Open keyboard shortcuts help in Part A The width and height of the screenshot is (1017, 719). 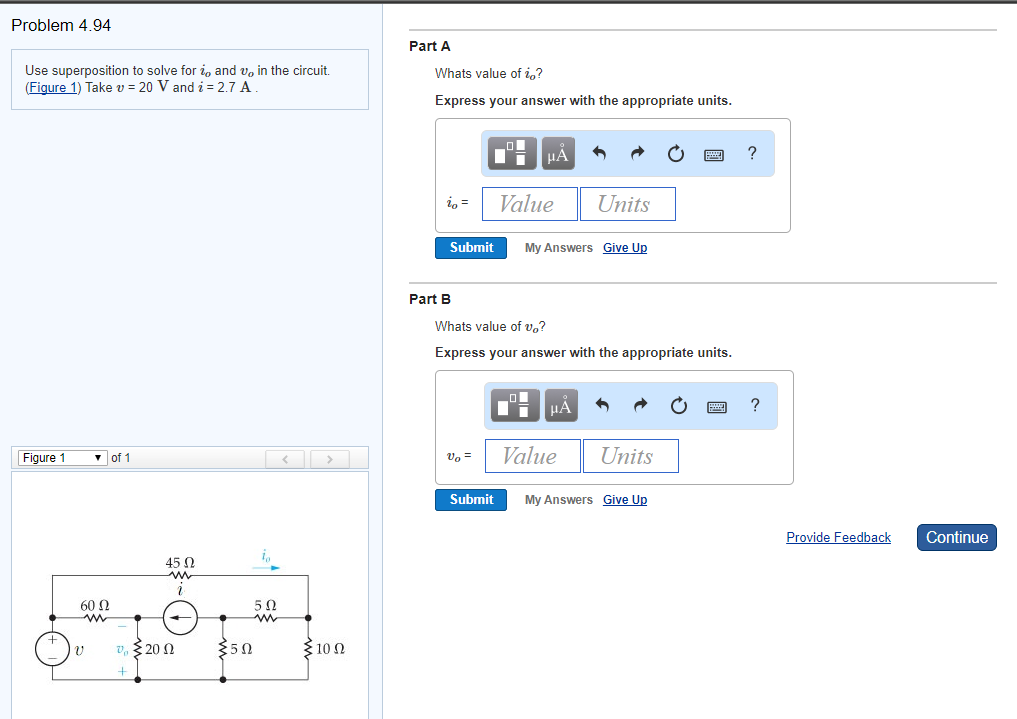713,153
